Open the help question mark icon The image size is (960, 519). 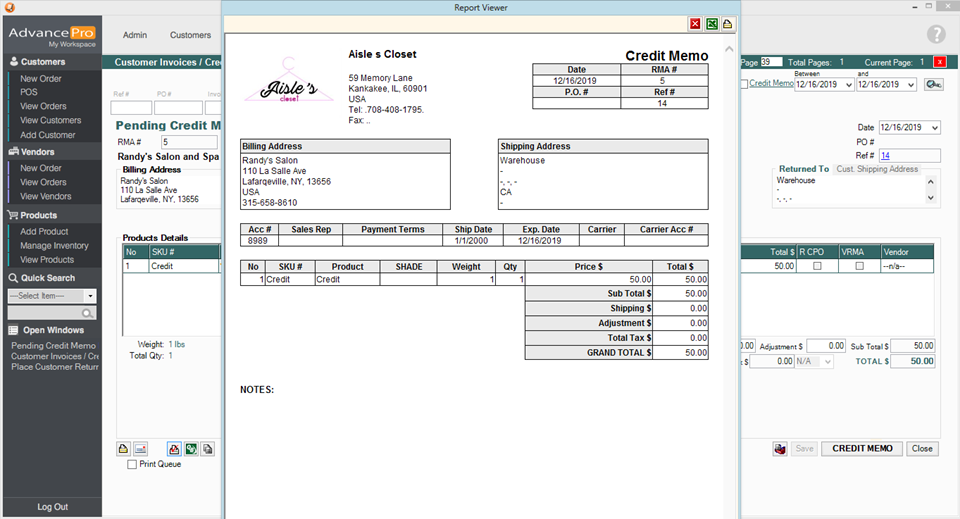point(936,34)
